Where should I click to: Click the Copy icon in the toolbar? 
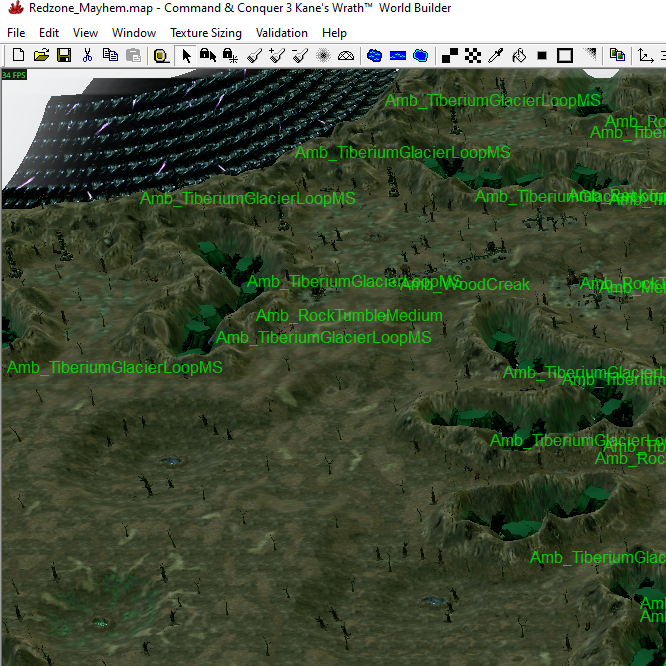(x=110, y=55)
